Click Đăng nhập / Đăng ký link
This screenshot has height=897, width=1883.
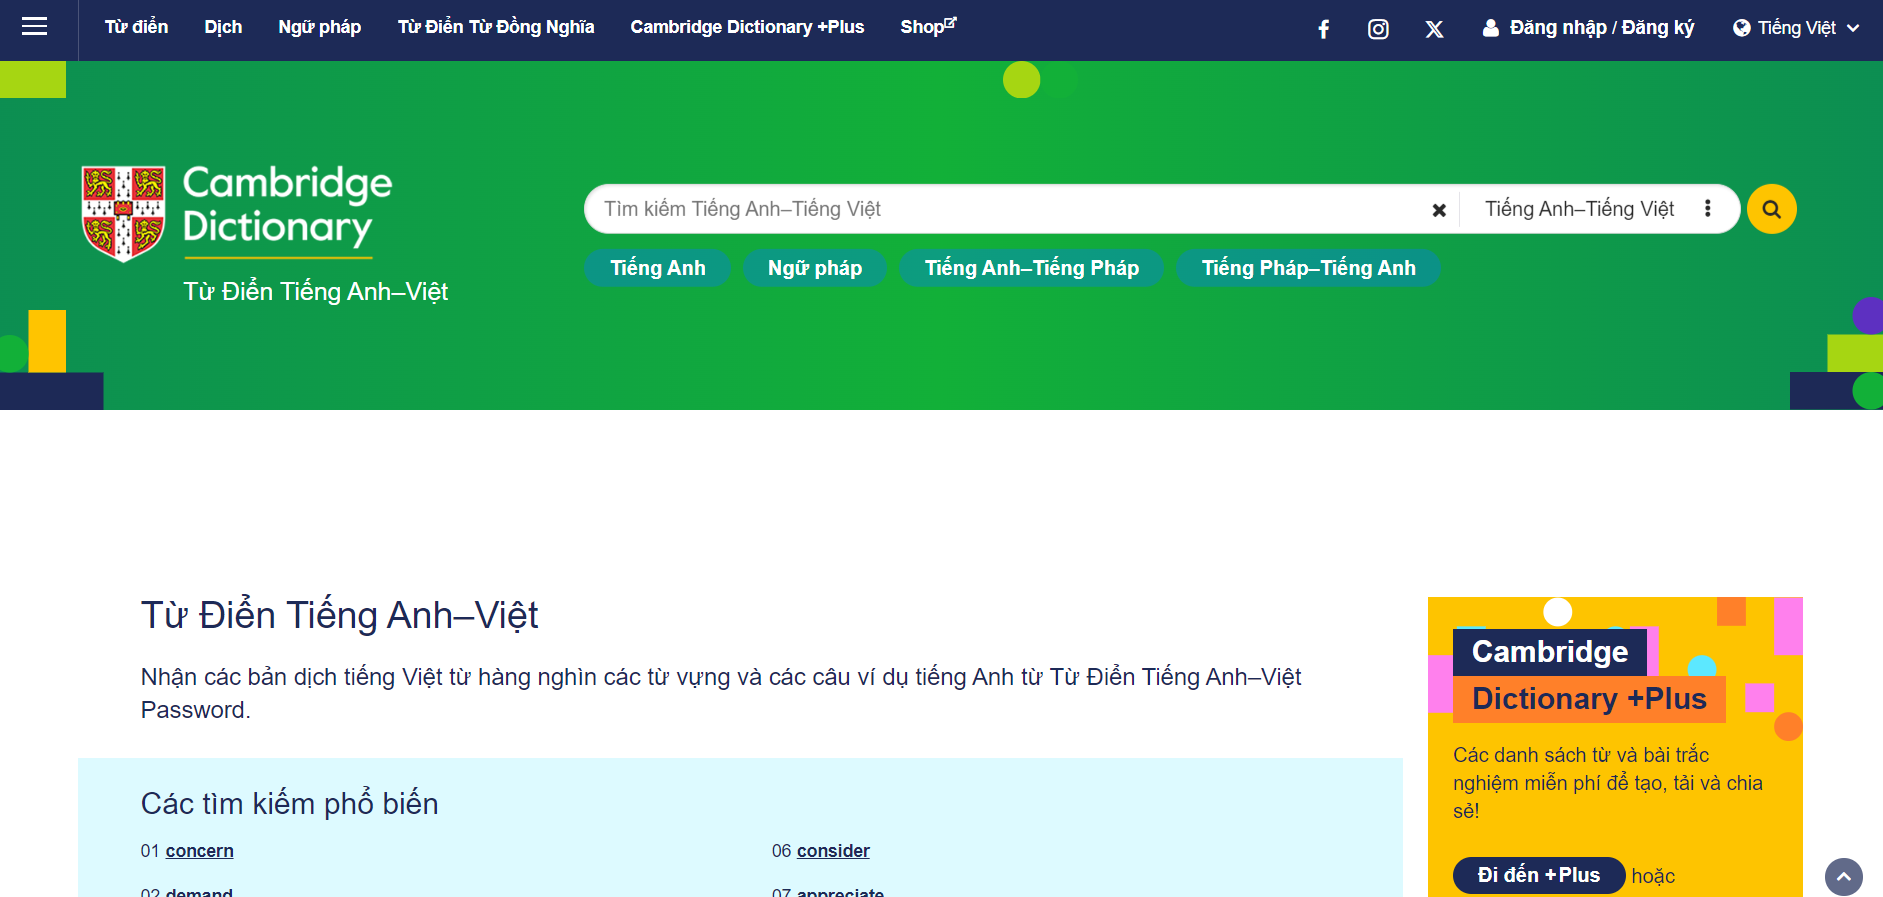[1588, 28]
